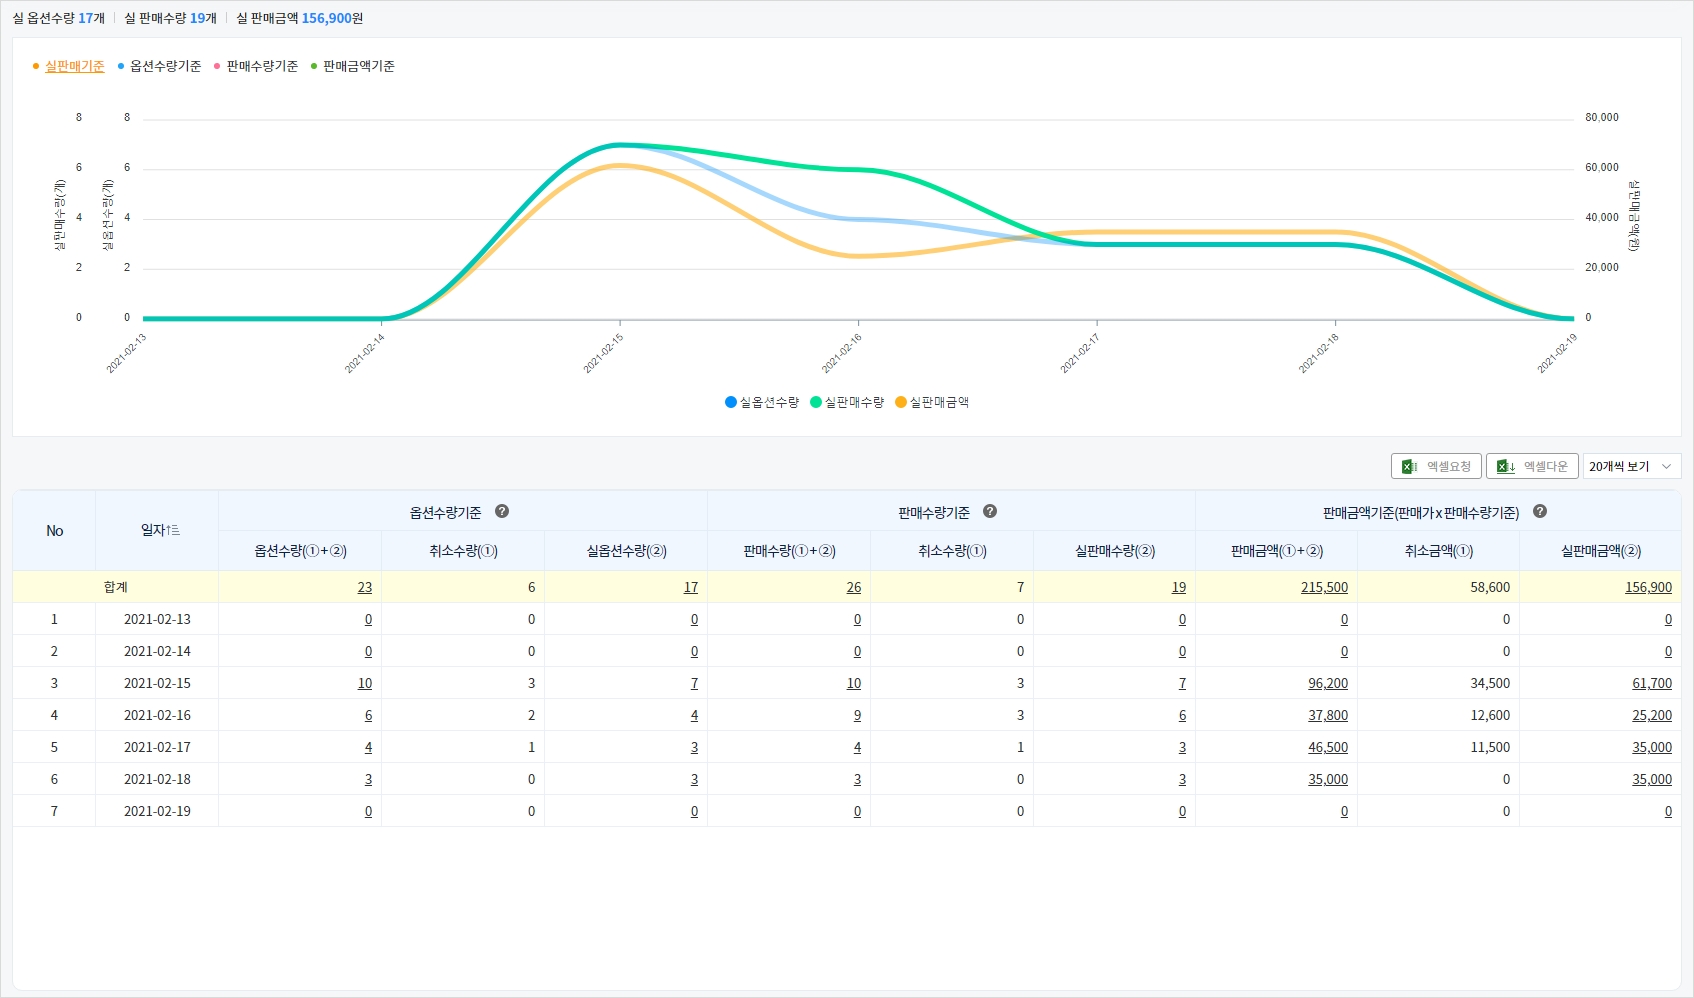Open help icon beside 옵션수량기준 header
Image resolution: width=1694 pixels, height=998 pixels.
click(502, 511)
